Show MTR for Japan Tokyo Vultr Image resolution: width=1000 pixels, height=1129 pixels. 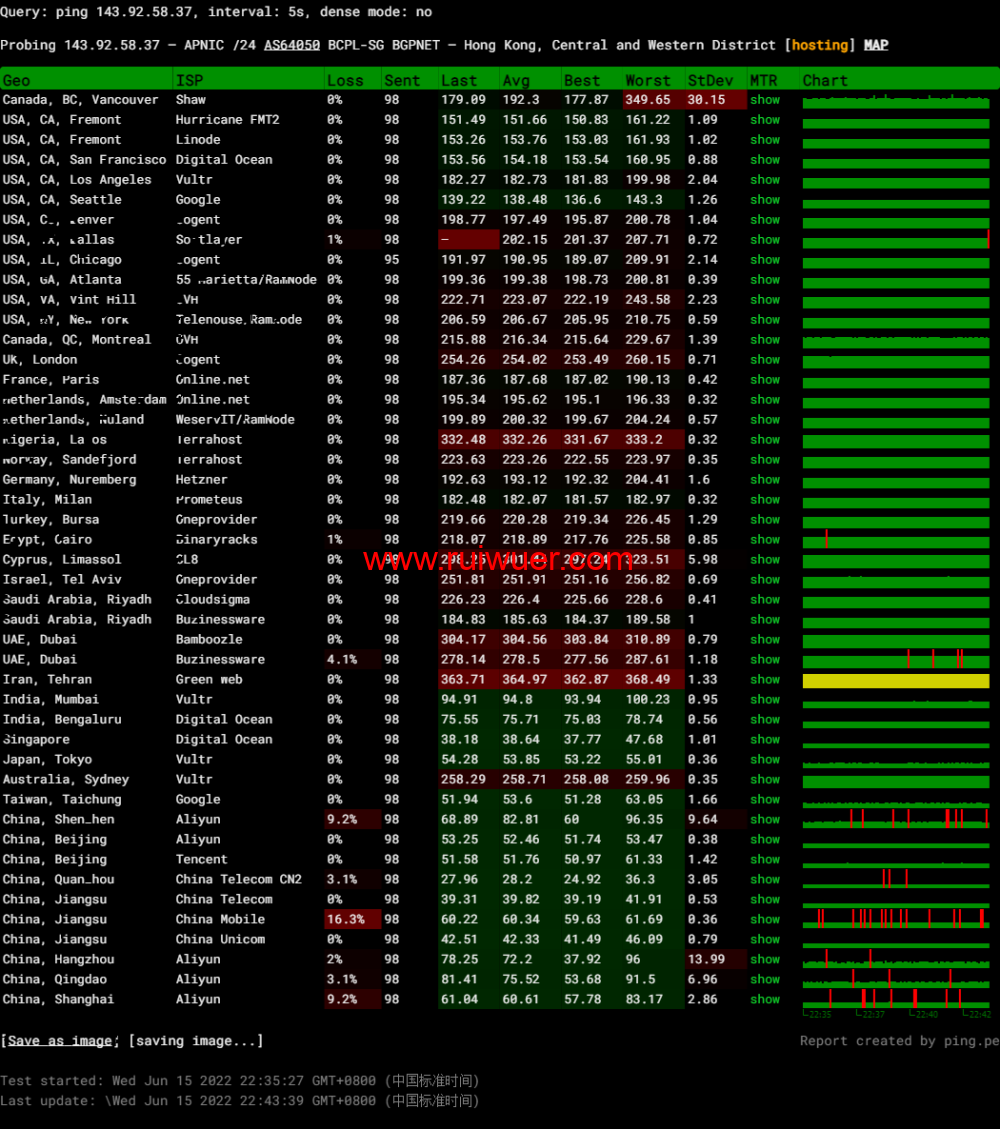tap(765, 760)
